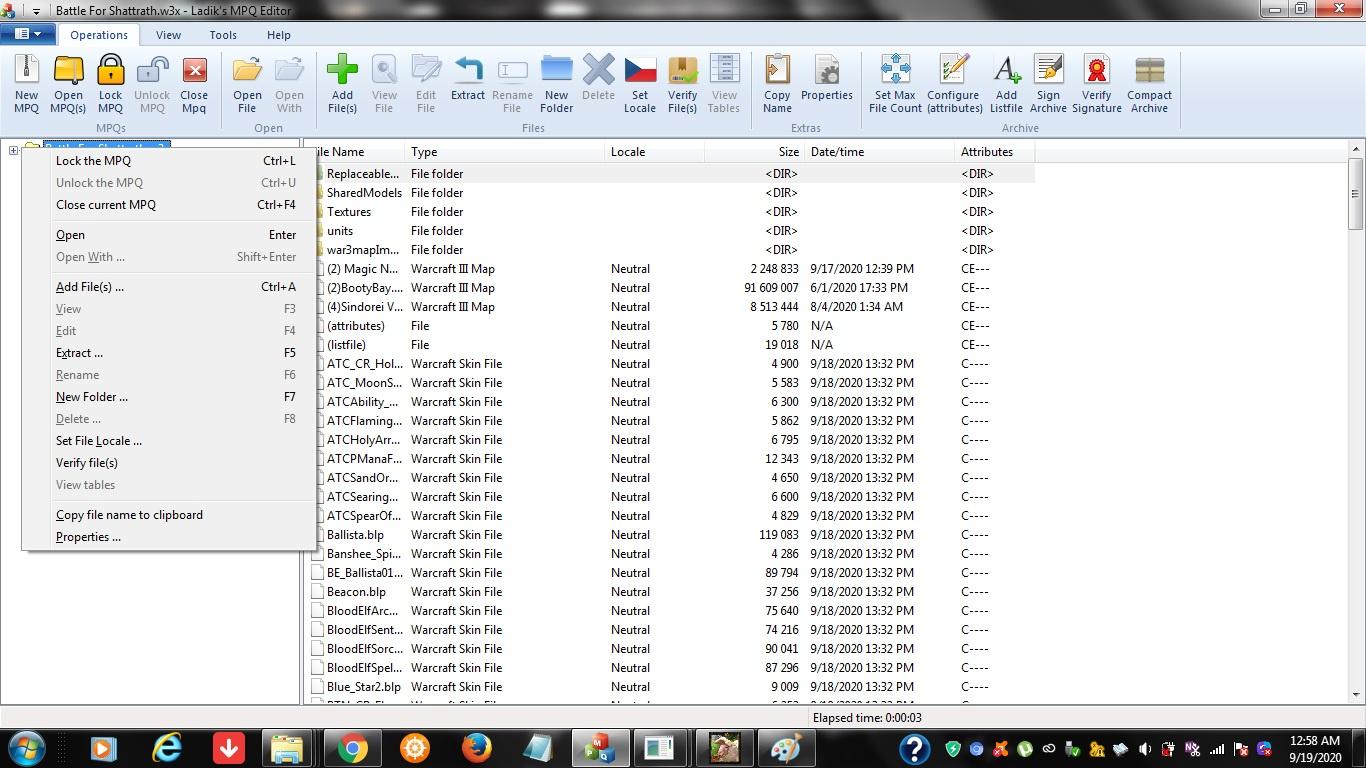Image resolution: width=1366 pixels, height=768 pixels.
Task: Click the Compact Archive icon
Action: (1149, 84)
